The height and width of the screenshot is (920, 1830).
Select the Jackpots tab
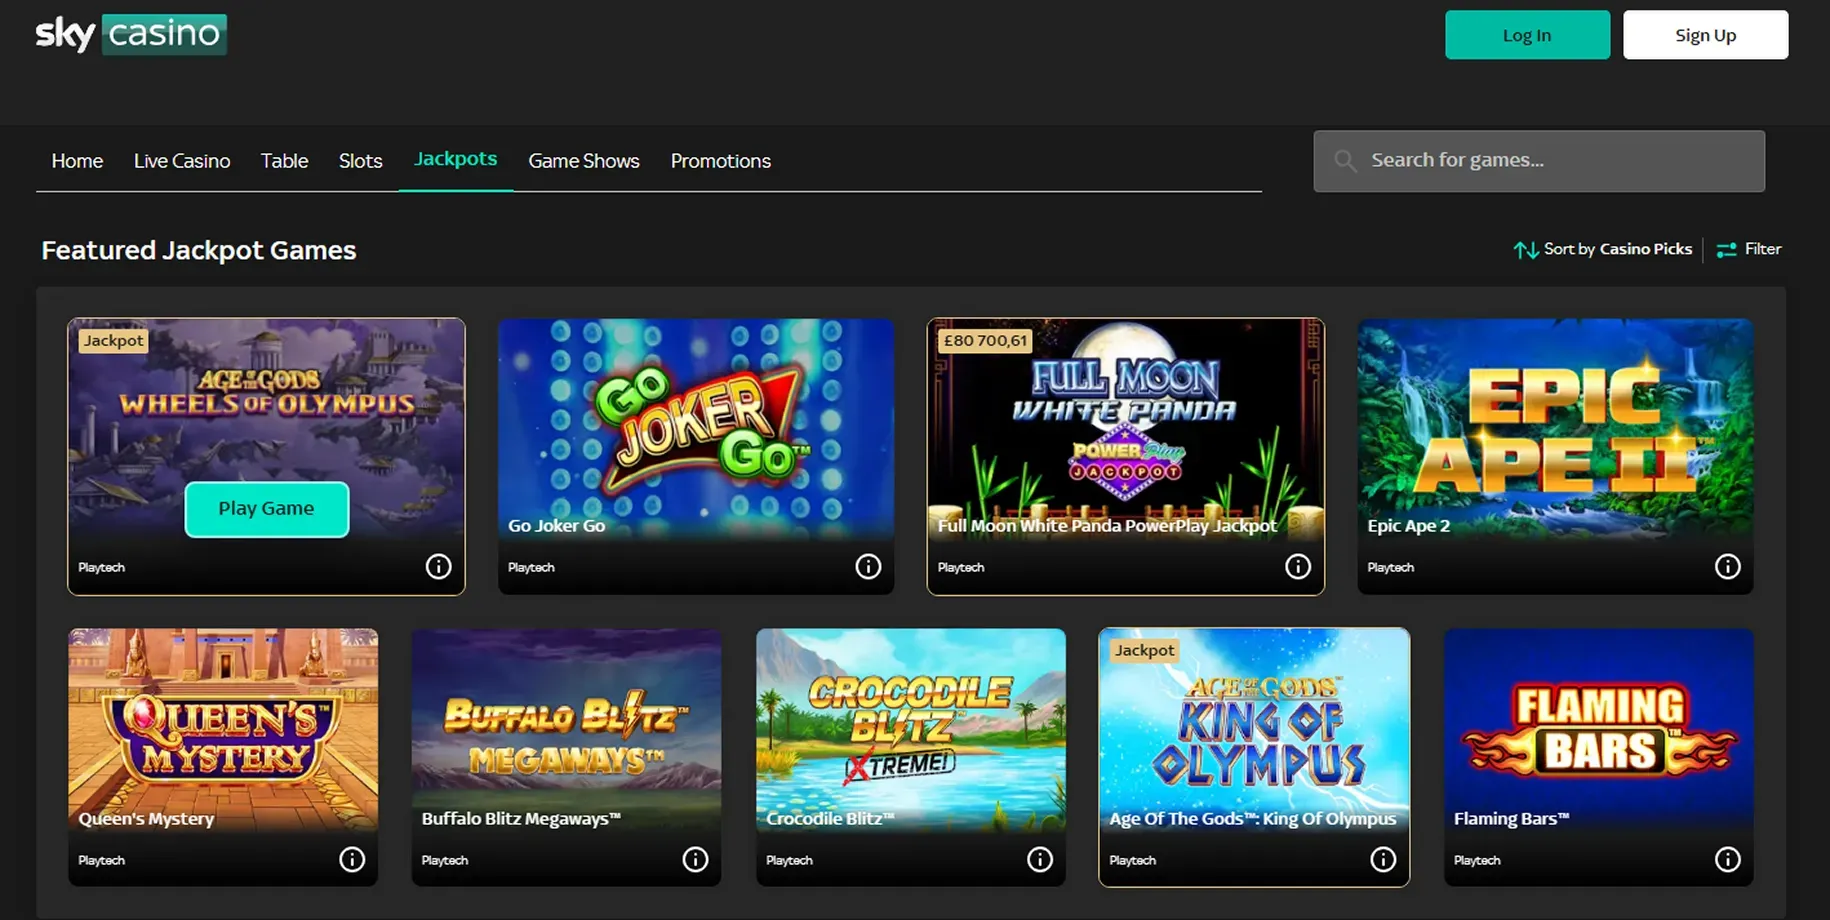pyautogui.click(x=456, y=159)
